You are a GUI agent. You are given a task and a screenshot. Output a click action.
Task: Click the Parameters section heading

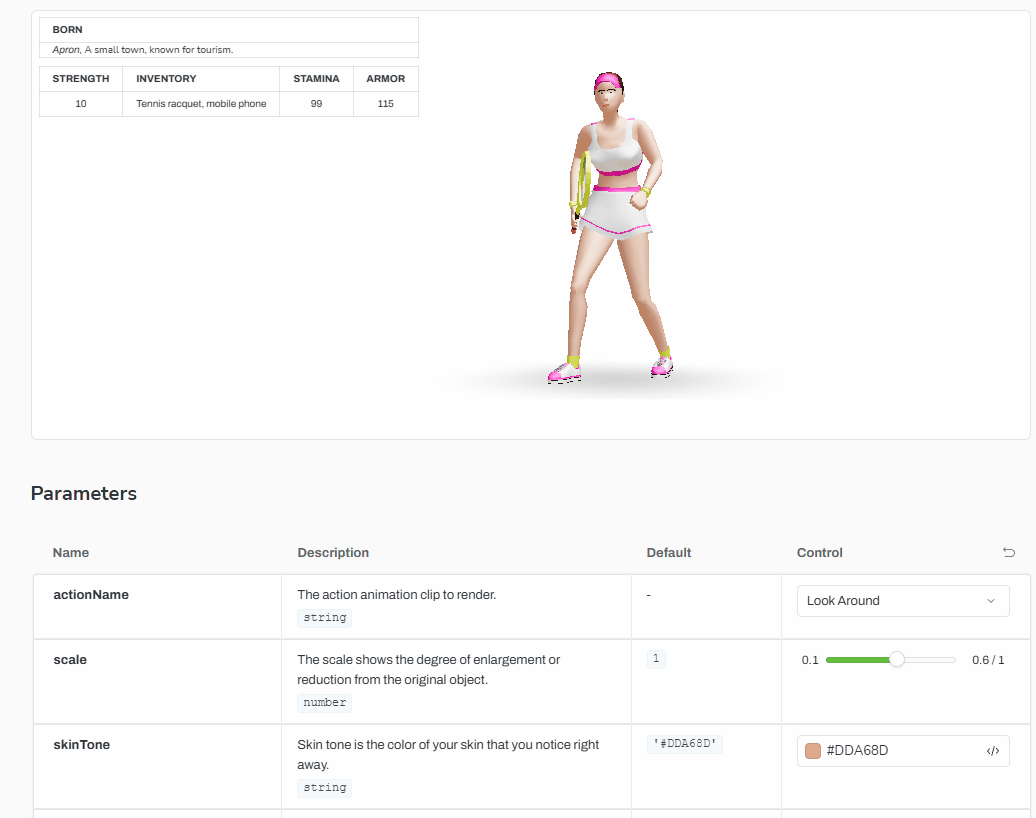pos(84,493)
